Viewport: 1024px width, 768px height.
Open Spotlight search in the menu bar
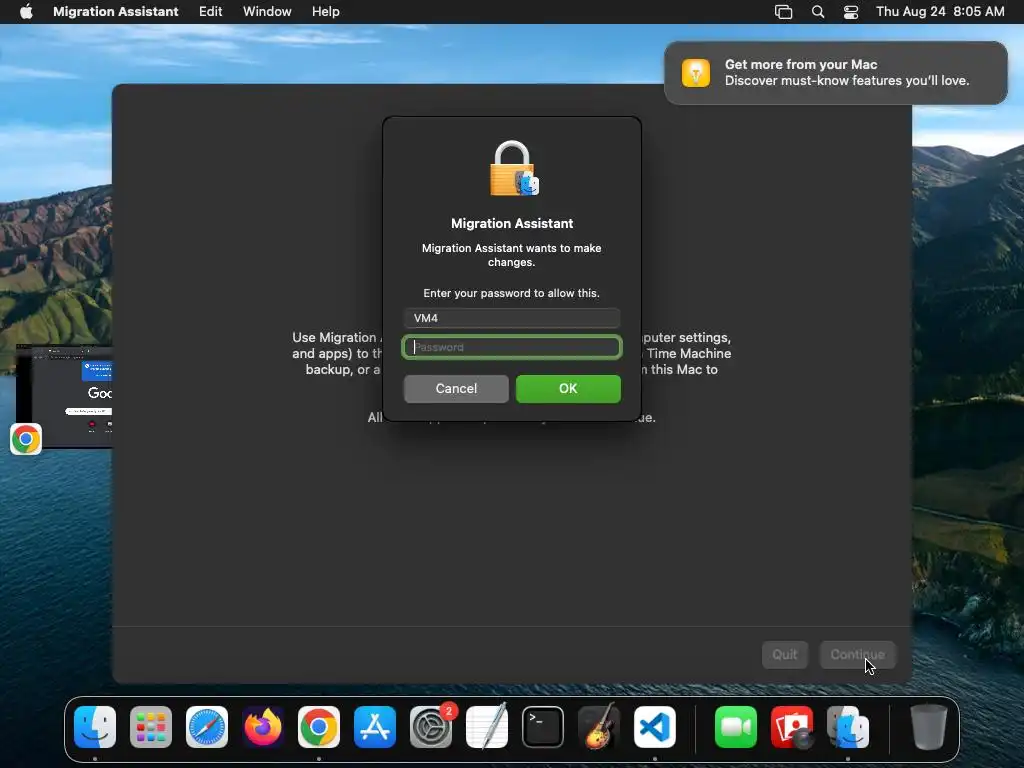pos(818,11)
